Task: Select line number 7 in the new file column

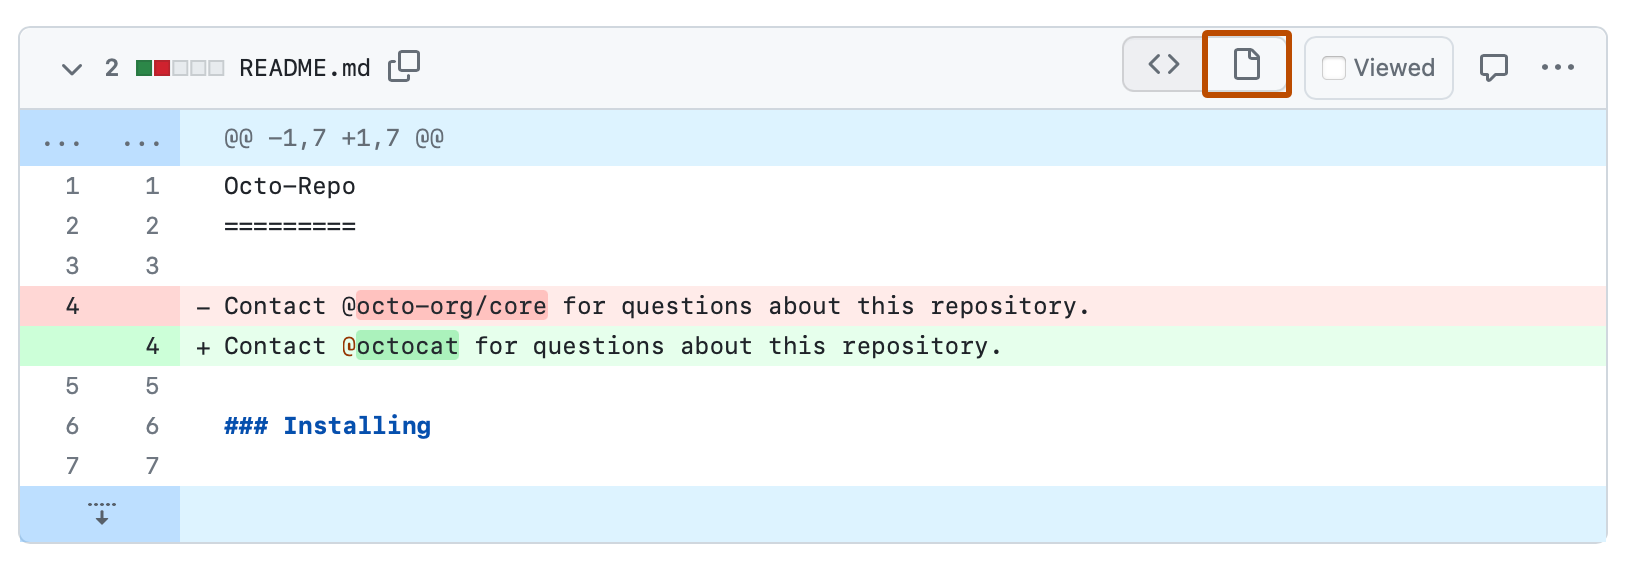Action: click(152, 466)
